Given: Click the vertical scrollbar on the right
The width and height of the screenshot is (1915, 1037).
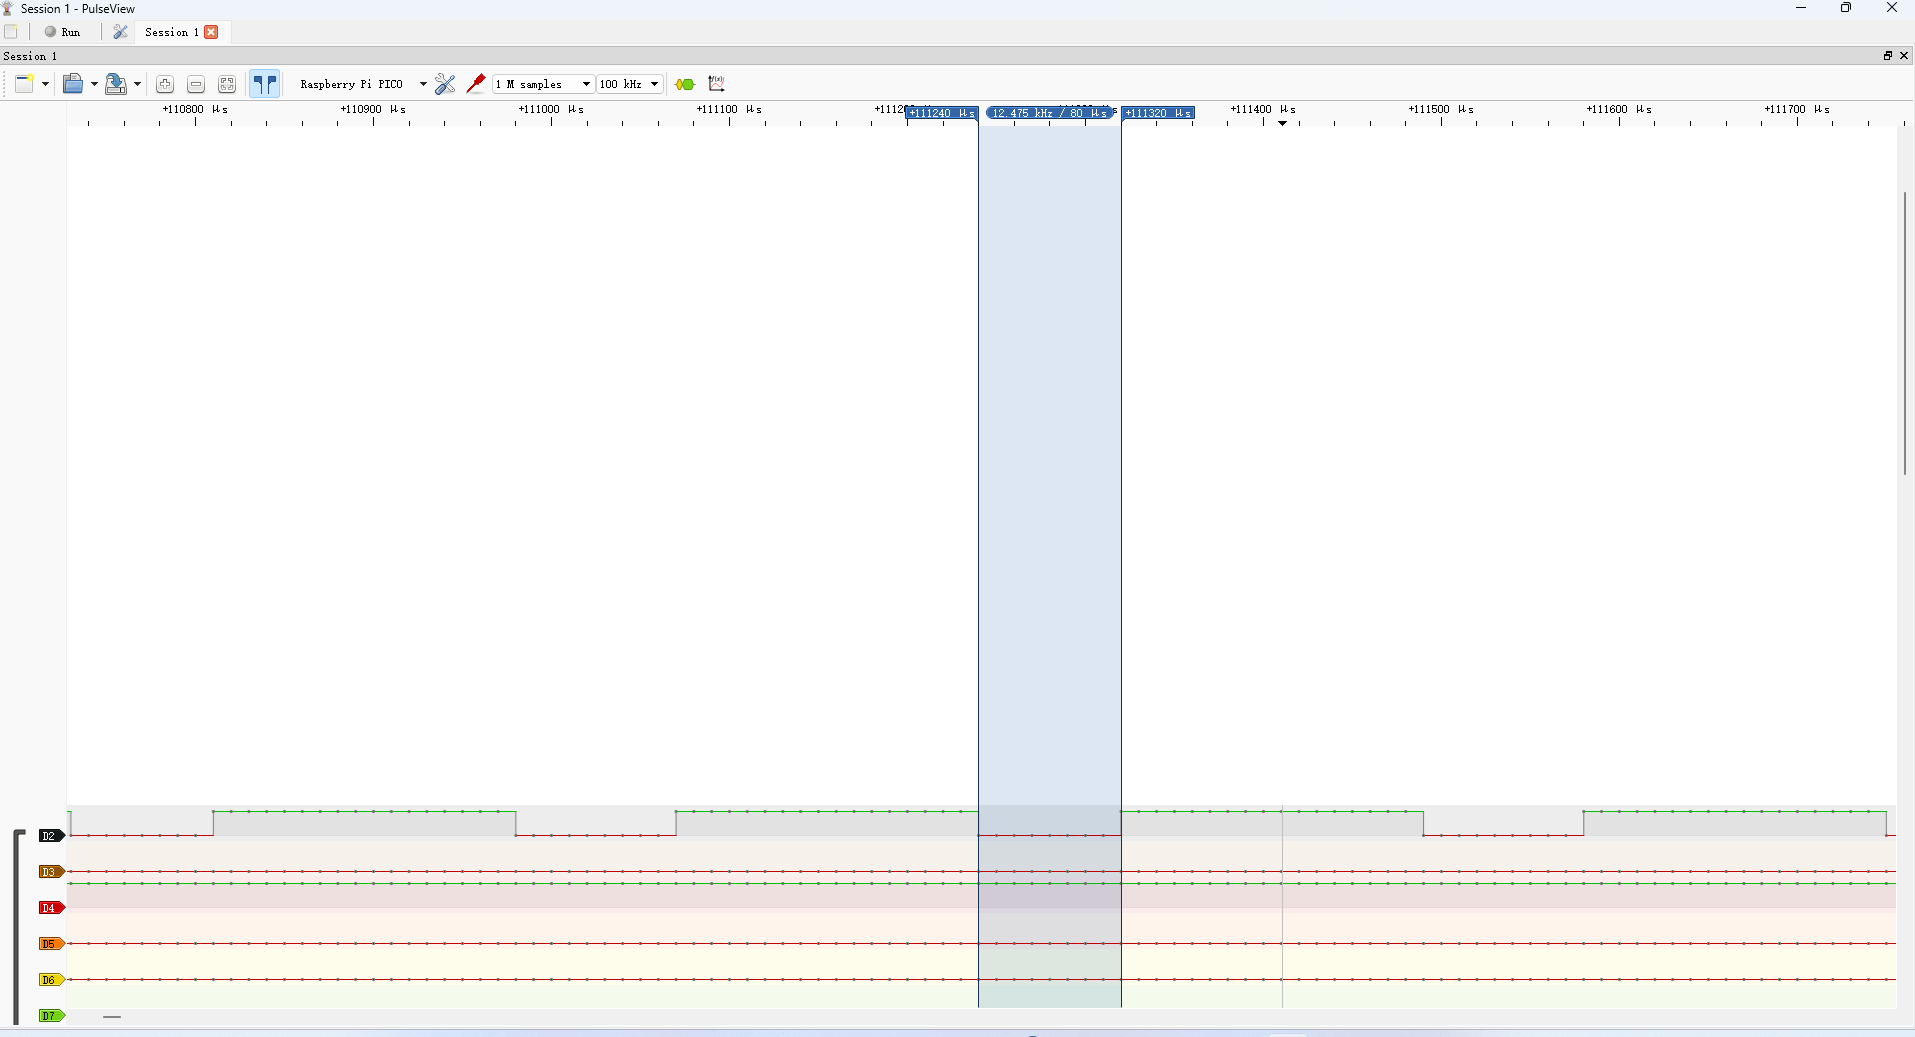Looking at the screenshot, I should (1905, 333).
